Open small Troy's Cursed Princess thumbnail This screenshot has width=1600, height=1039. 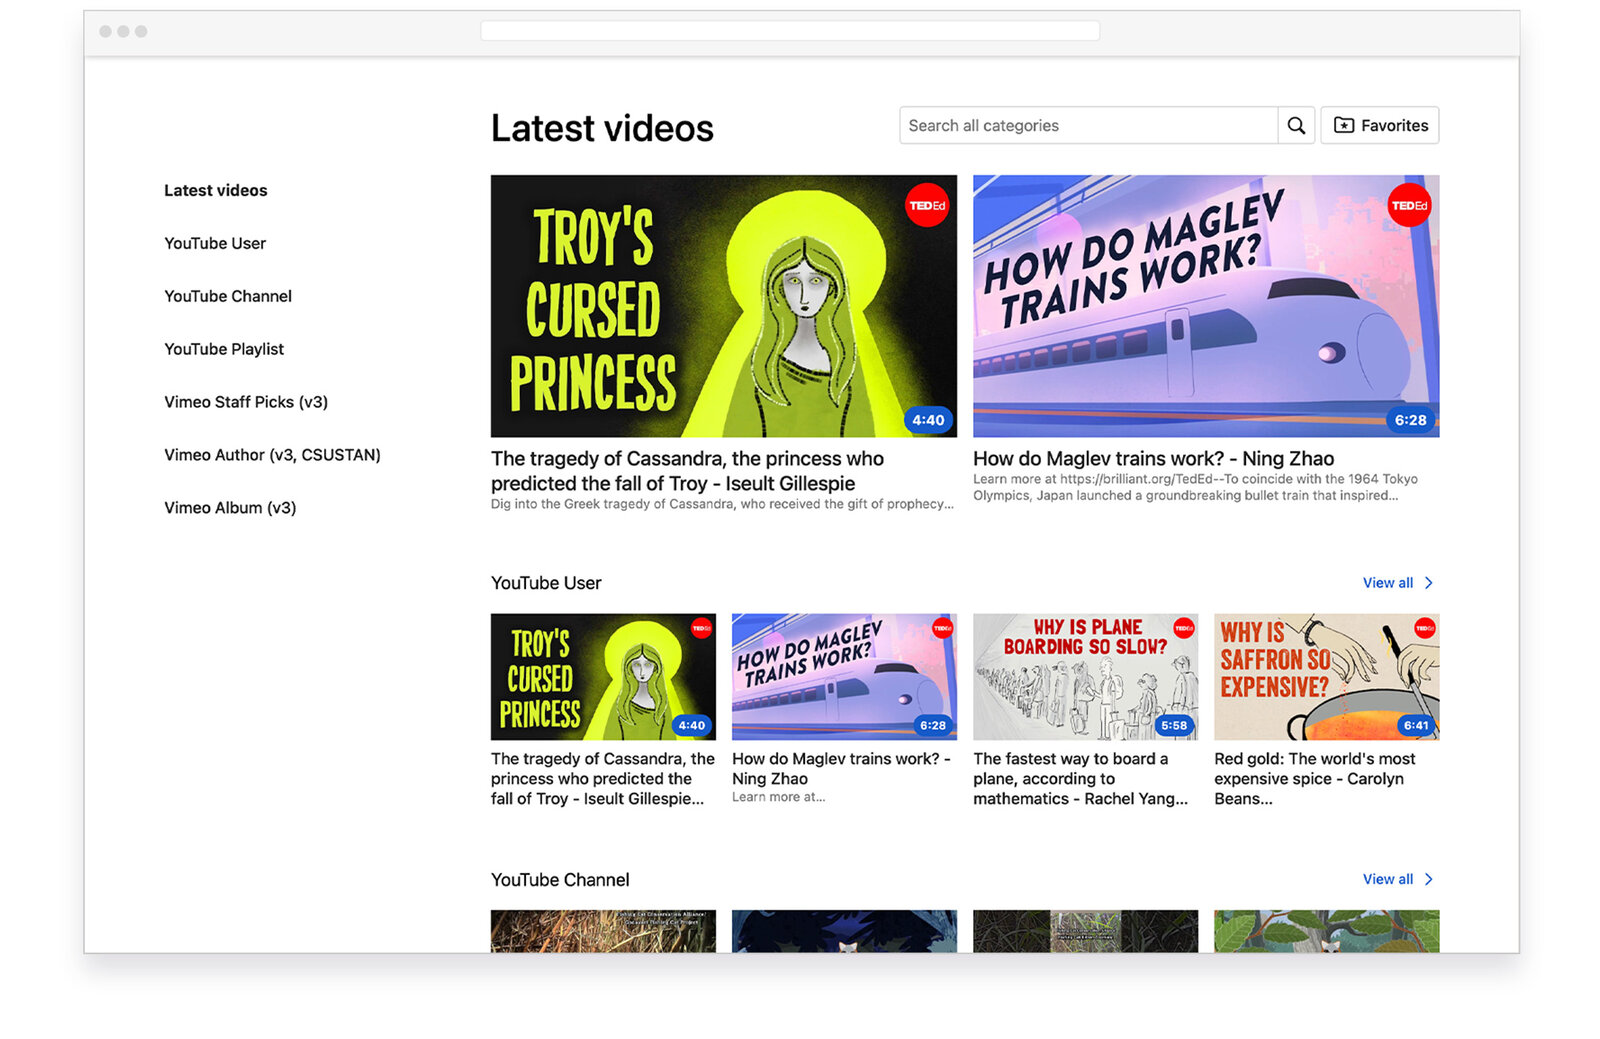[x=603, y=677]
